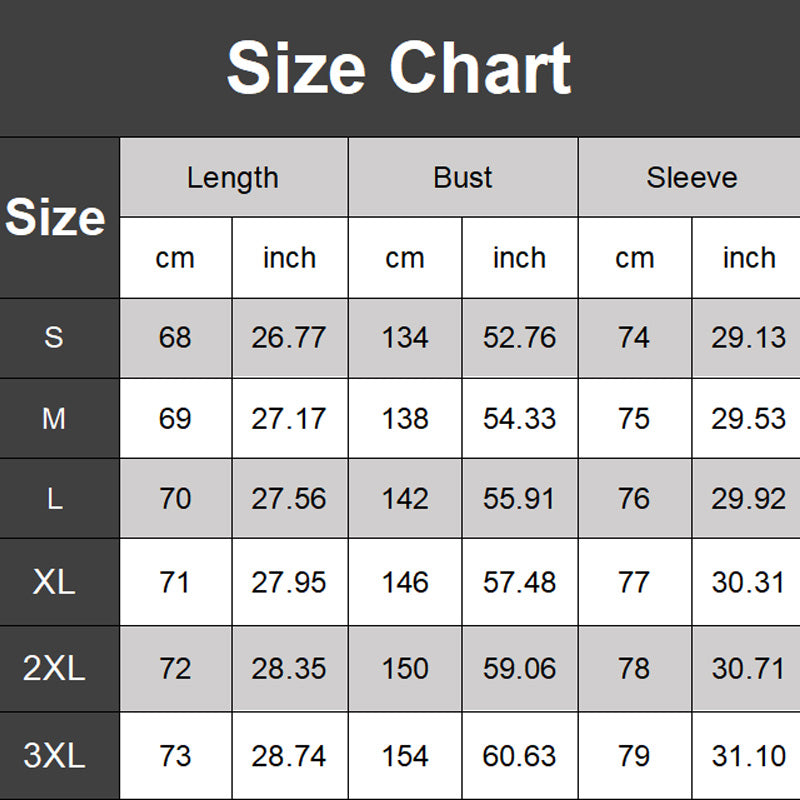Click the 54.33 inch bust cell
Image resolution: width=800 pixels, height=800 pixels.
click(x=519, y=418)
